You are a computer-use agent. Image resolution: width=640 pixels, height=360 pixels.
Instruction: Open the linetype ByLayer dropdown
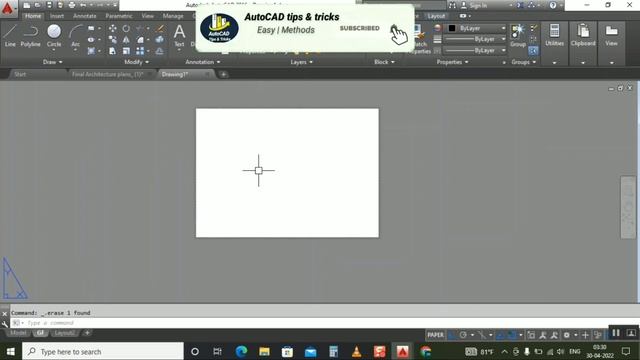[476, 50]
